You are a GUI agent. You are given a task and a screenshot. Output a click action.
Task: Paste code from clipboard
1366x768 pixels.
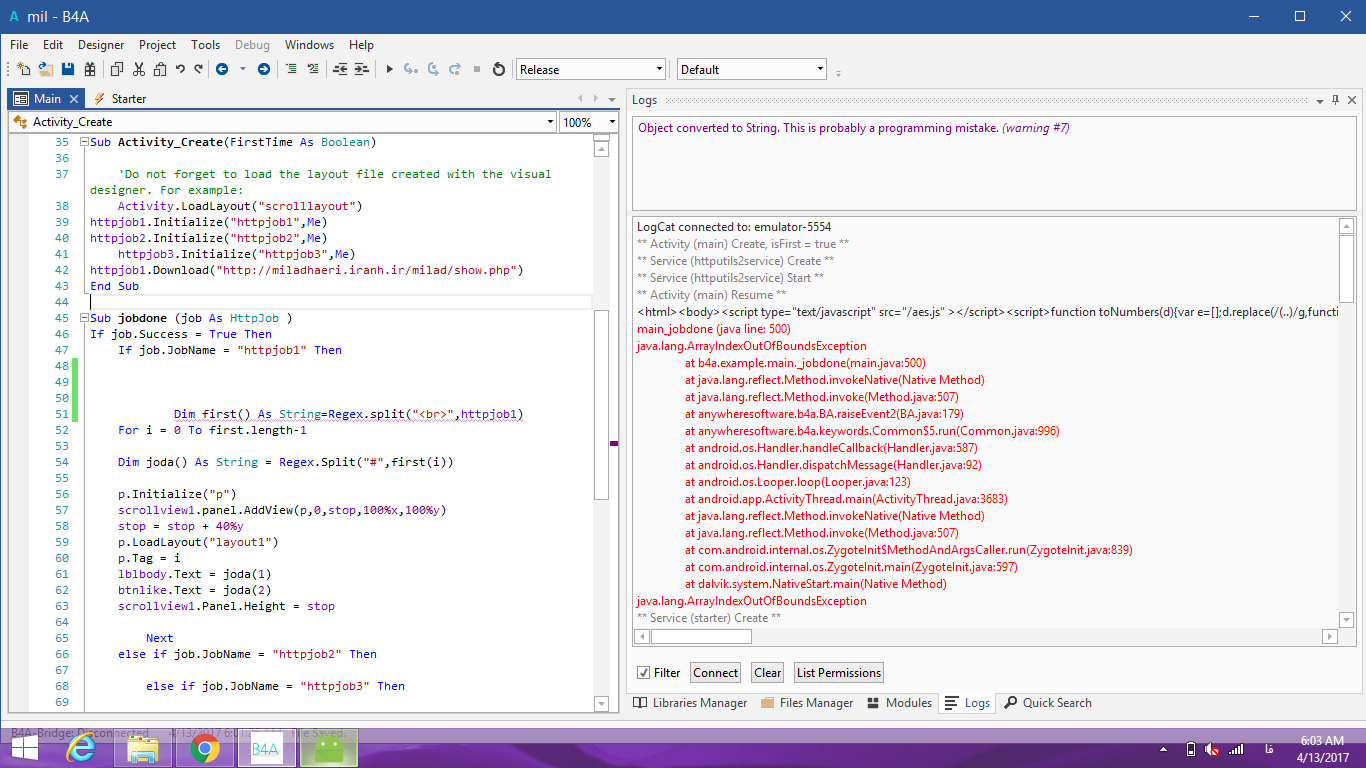pos(160,69)
